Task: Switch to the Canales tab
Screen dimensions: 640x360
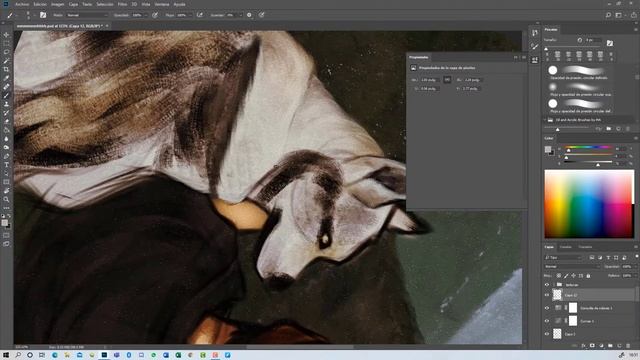Action: [566, 247]
